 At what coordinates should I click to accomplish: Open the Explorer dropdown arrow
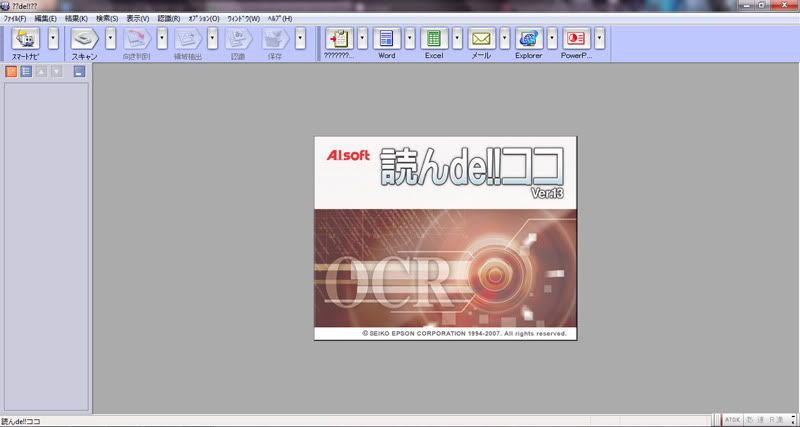(x=552, y=39)
